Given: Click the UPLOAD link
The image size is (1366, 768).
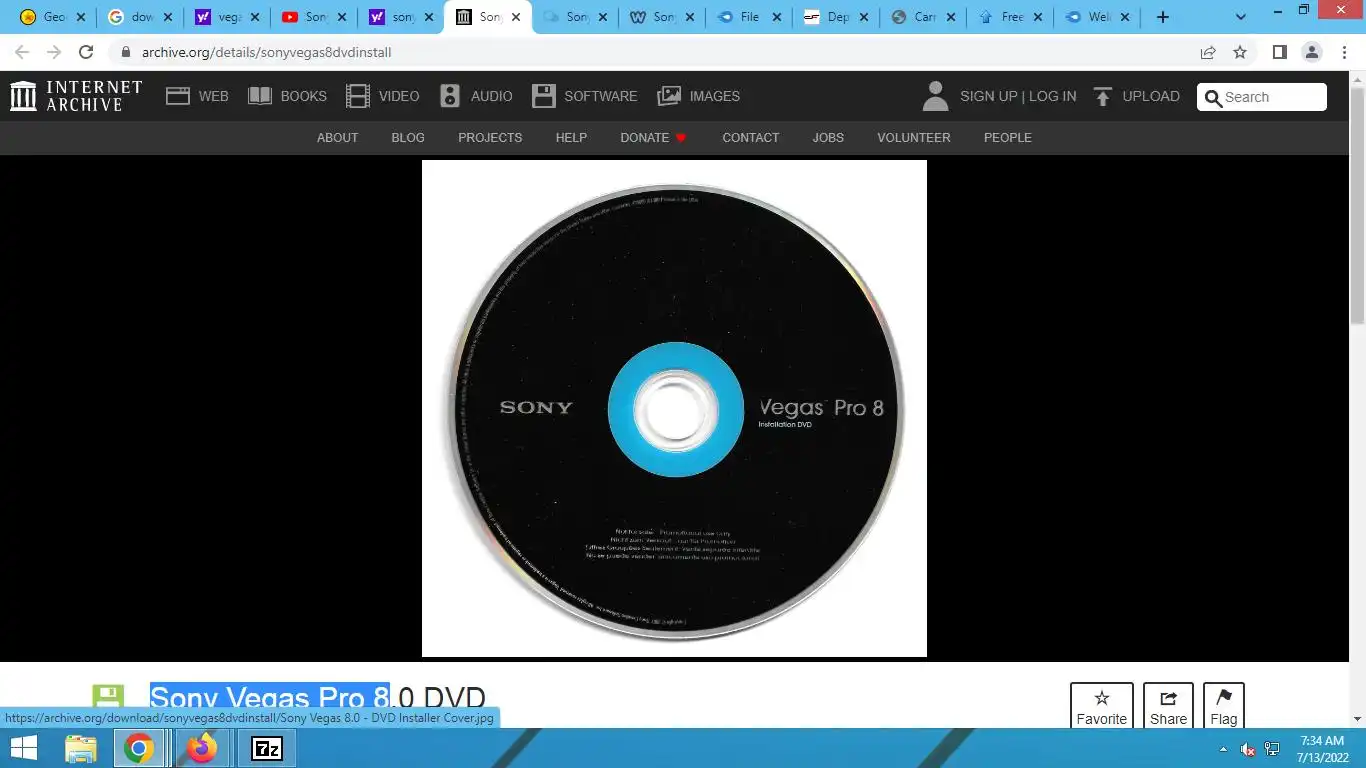Looking at the screenshot, I should [x=1151, y=96].
